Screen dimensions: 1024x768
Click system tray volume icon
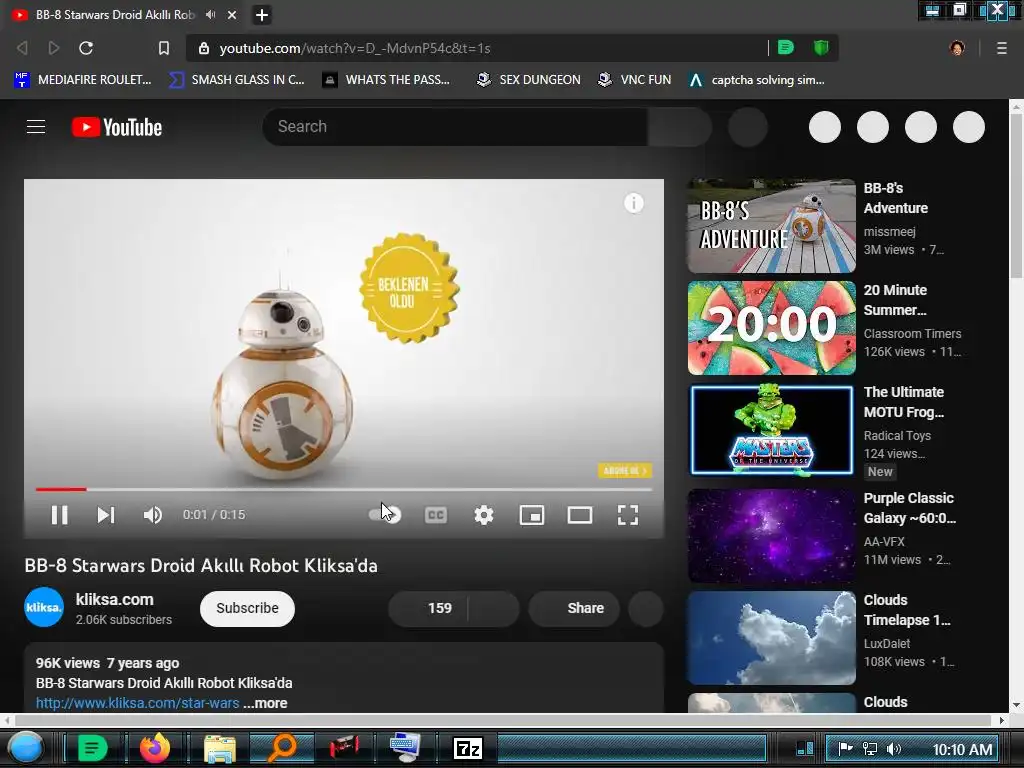(894, 749)
